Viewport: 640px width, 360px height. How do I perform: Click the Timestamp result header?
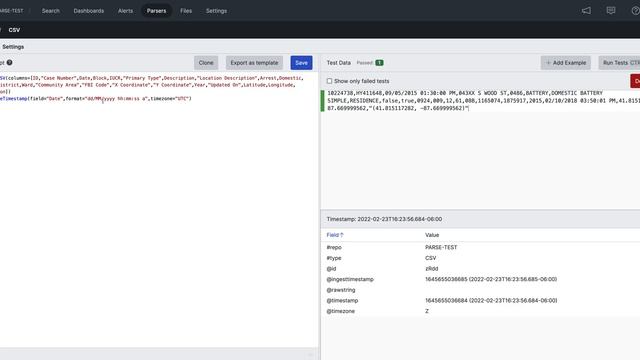pyautogui.click(x=384, y=219)
